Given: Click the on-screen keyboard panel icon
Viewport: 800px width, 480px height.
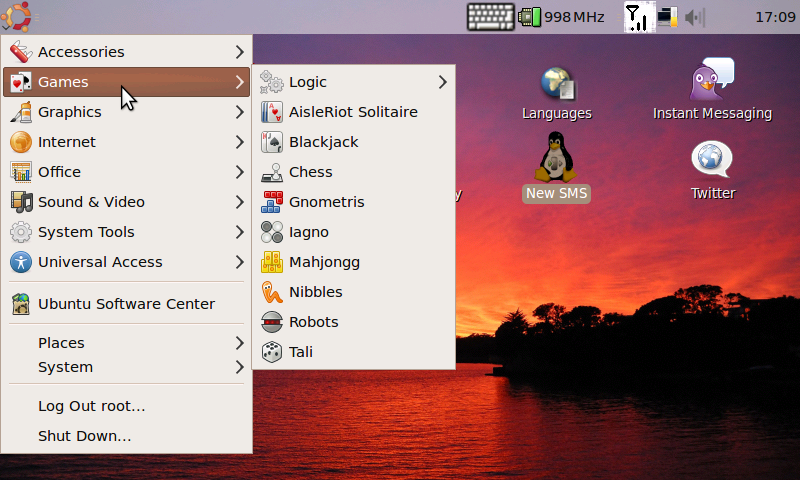Looking at the screenshot, I should tap(490, 17).
